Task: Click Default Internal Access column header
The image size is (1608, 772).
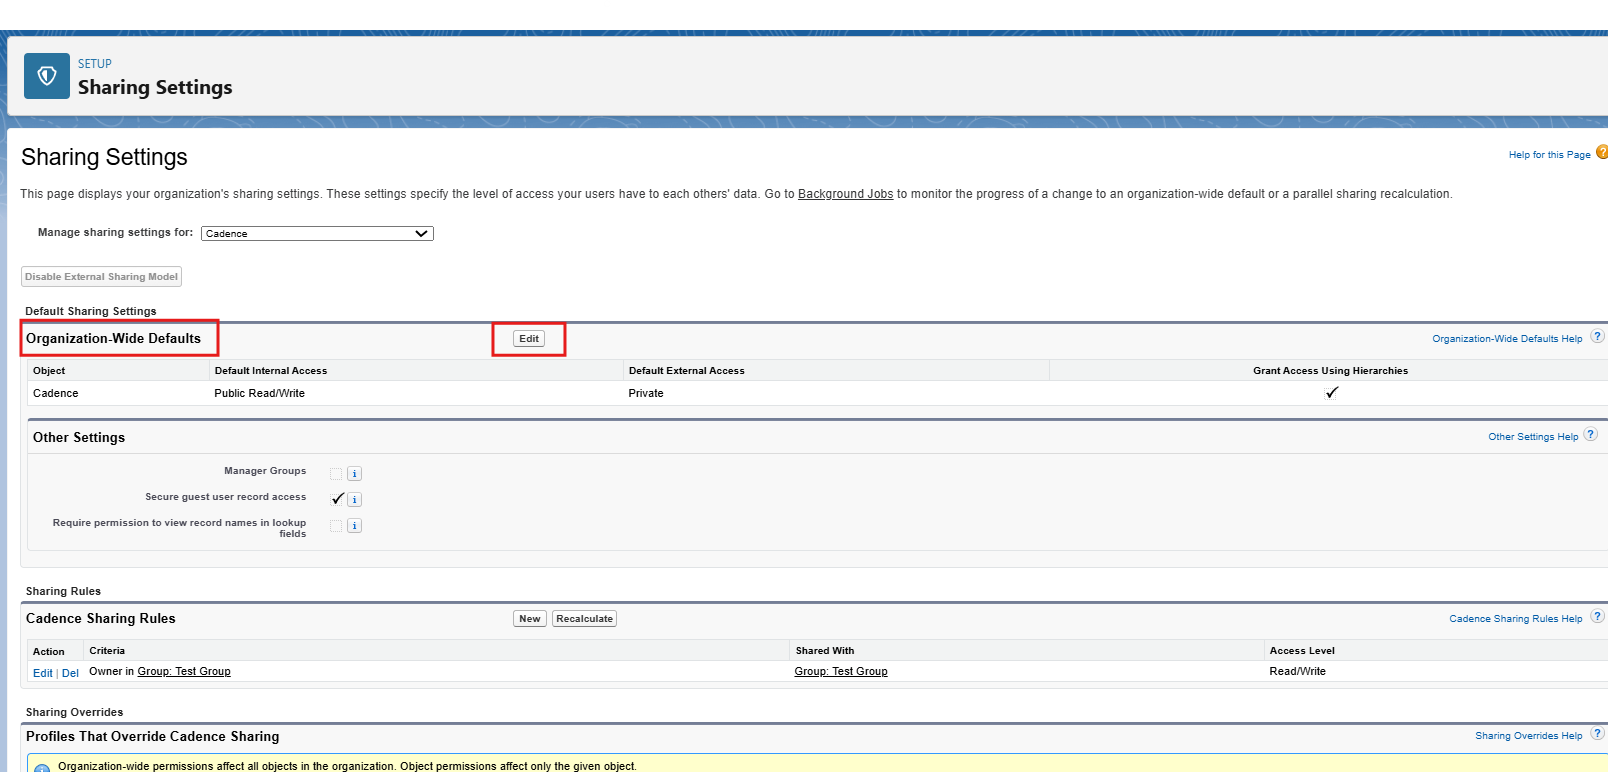Action: coord(270,370)
